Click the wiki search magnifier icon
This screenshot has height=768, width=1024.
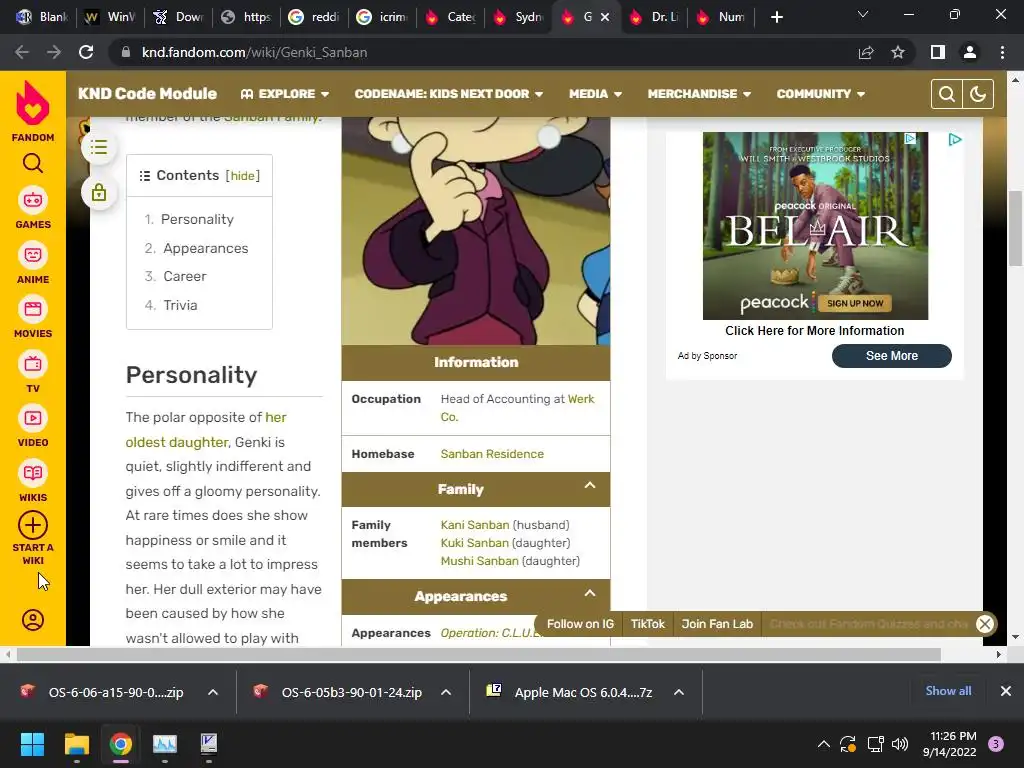pos(946,94)
